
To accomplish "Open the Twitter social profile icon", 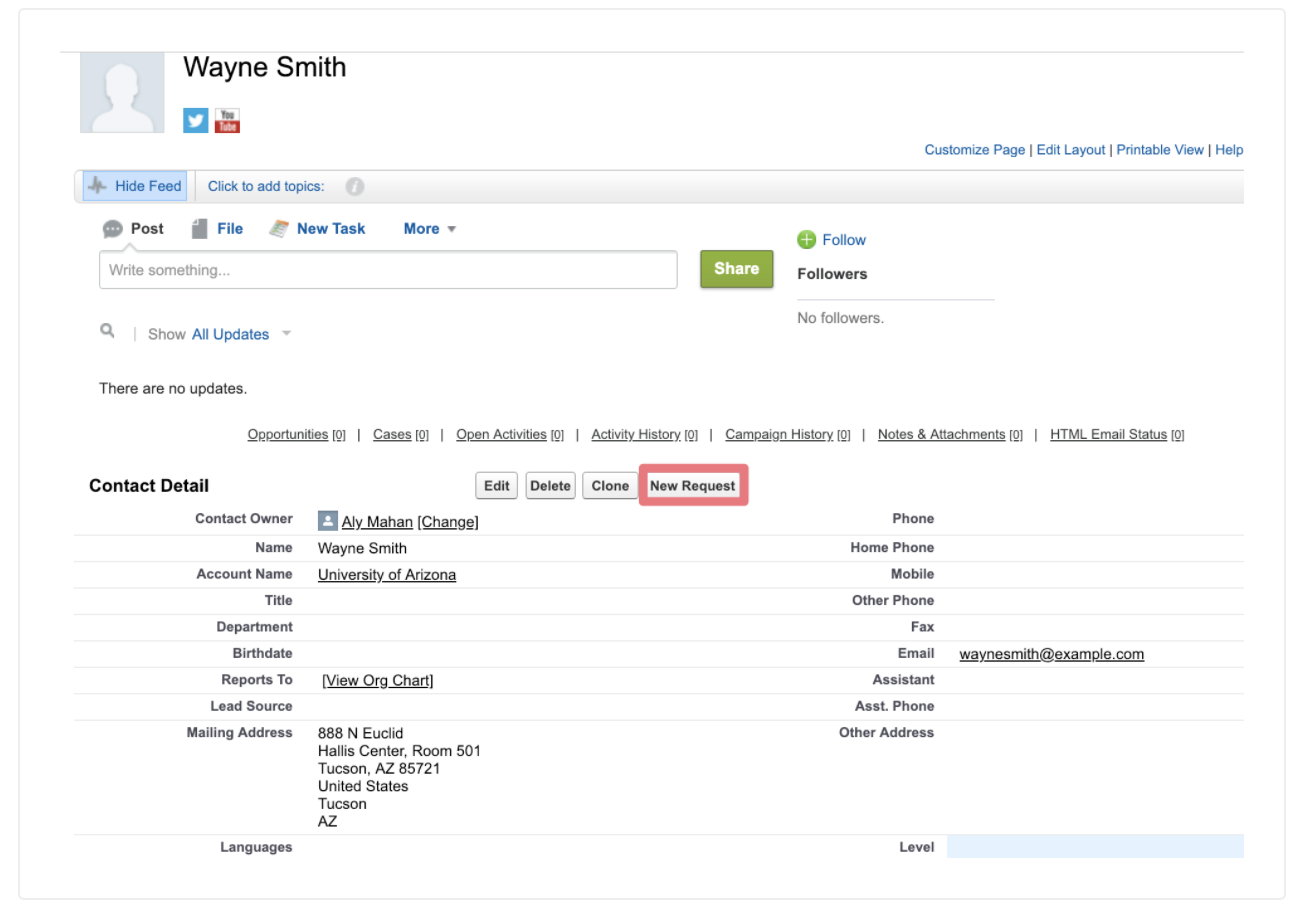I will pos(196,121).
